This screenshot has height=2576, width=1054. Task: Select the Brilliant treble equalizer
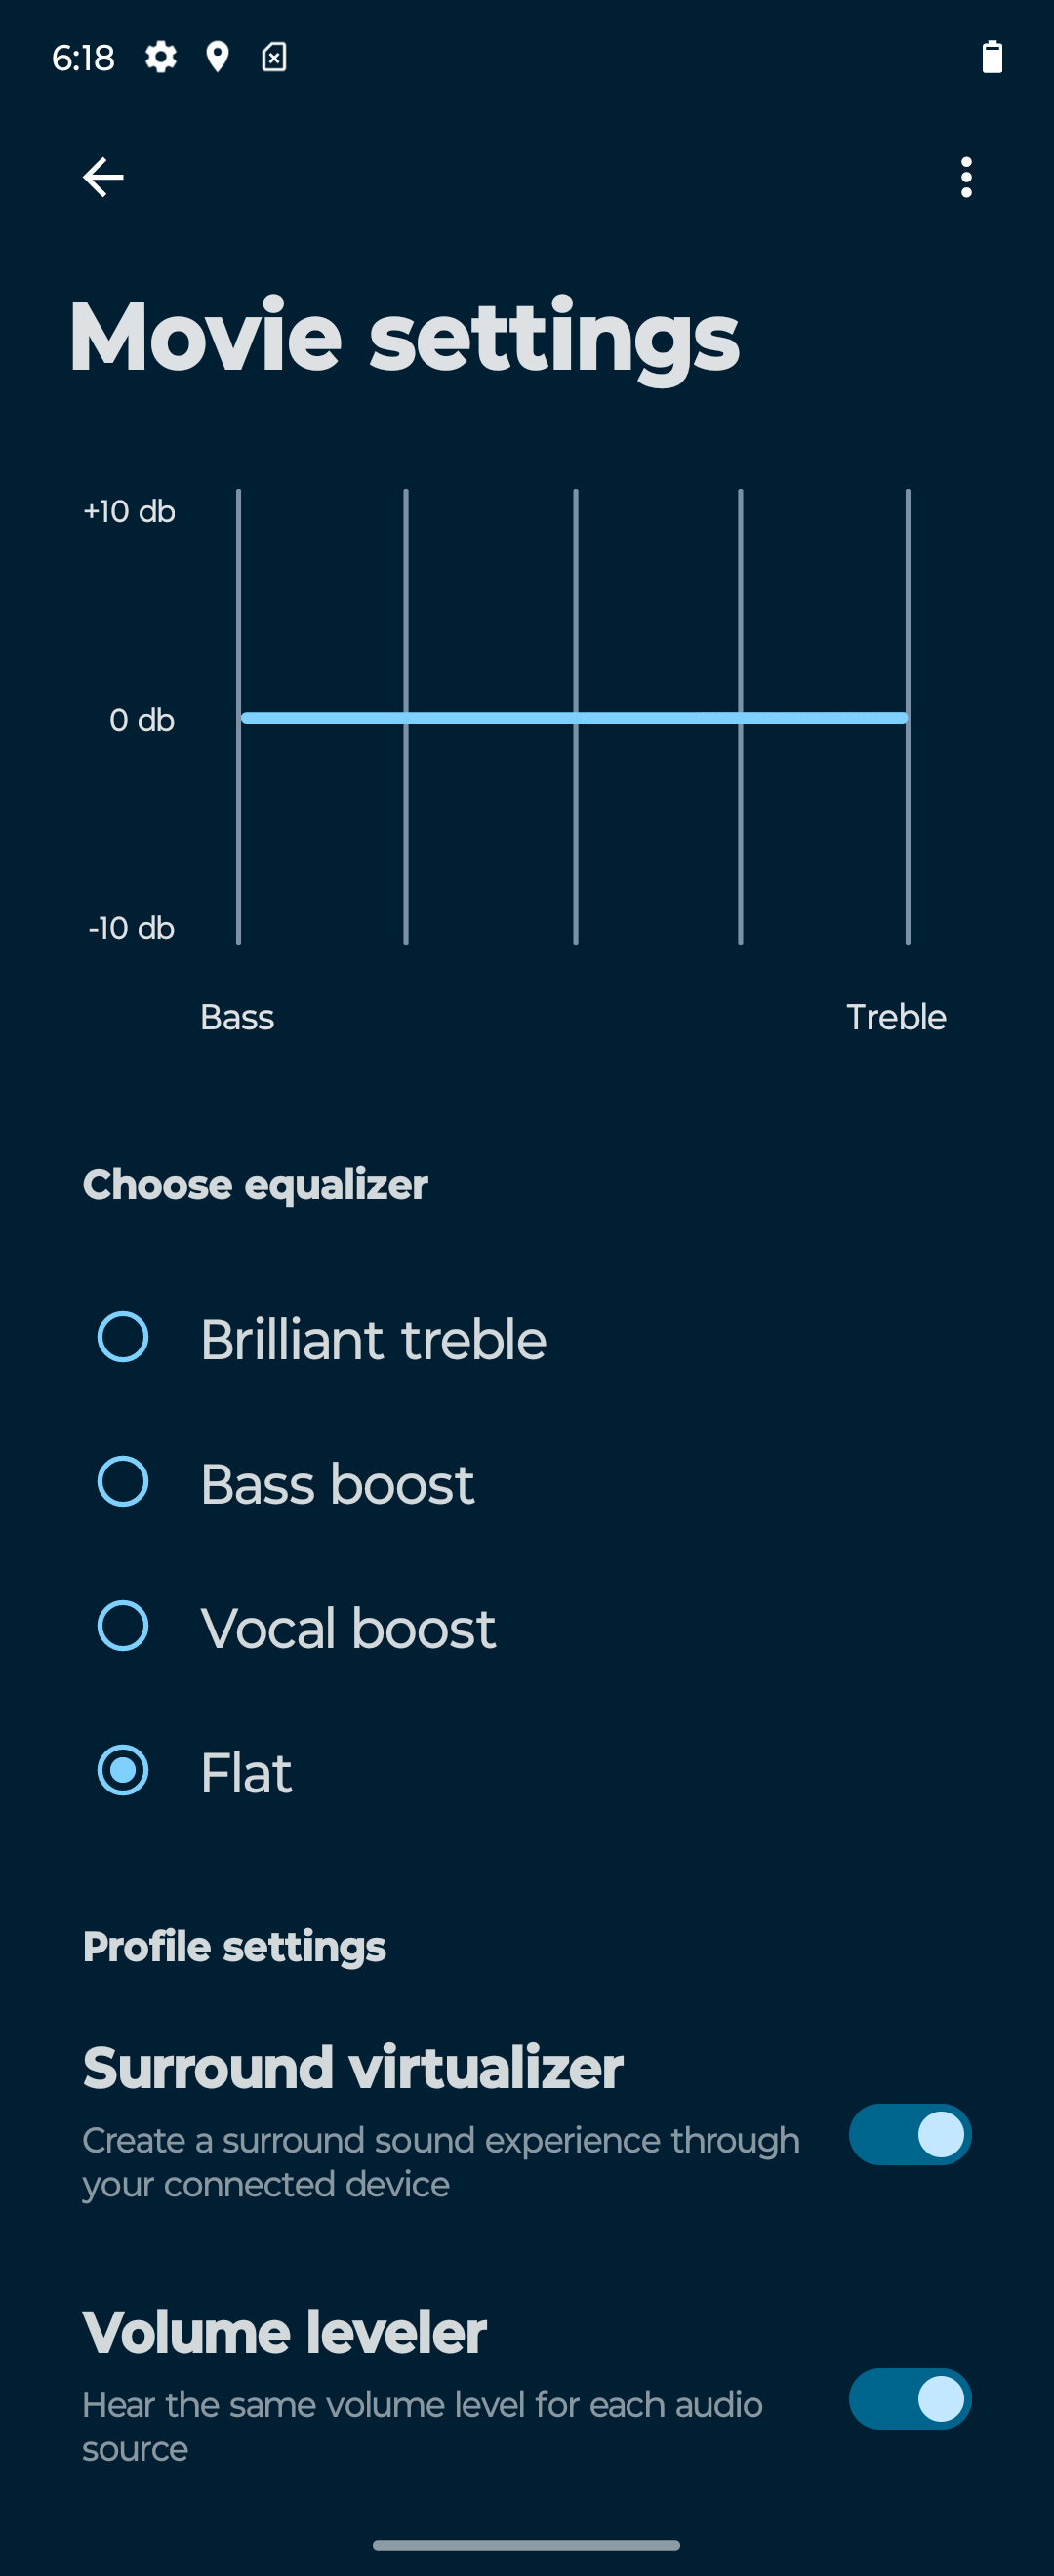[527, 1339]
